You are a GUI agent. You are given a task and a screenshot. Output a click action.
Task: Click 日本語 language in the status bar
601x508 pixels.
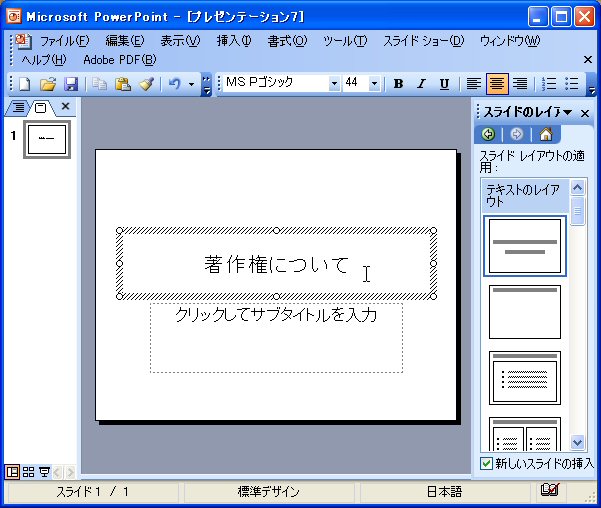pyautogui.click(x=444, y=492)
